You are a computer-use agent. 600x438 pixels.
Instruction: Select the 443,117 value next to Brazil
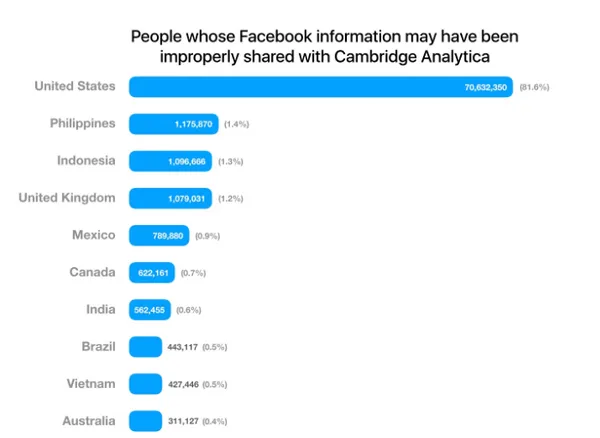pyautogui.click(x=188, y=347)
